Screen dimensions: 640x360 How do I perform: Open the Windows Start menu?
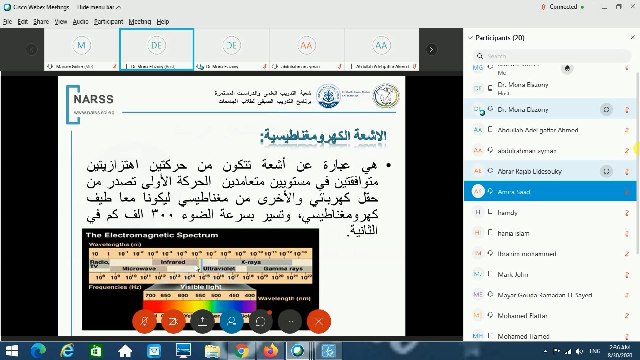tap(12, 351)
